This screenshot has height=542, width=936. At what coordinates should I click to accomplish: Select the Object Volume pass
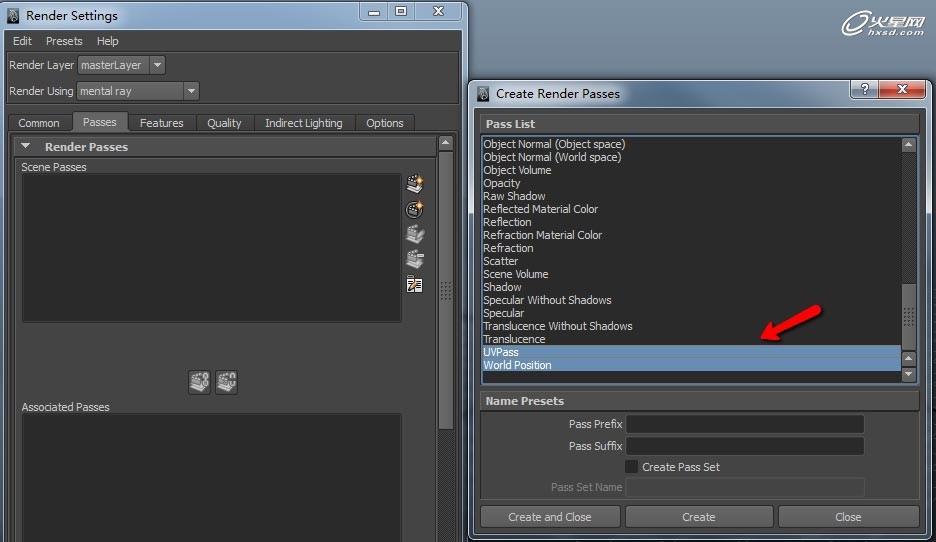(x=691, y=170)
